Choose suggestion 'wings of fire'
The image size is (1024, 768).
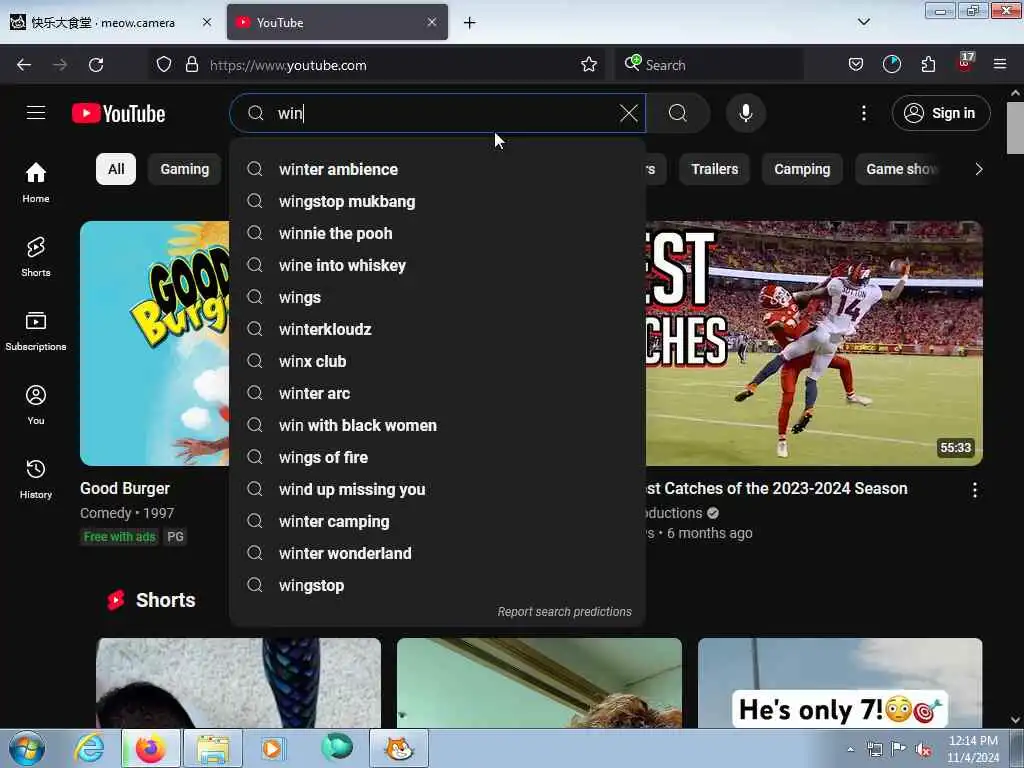point(438,457)
